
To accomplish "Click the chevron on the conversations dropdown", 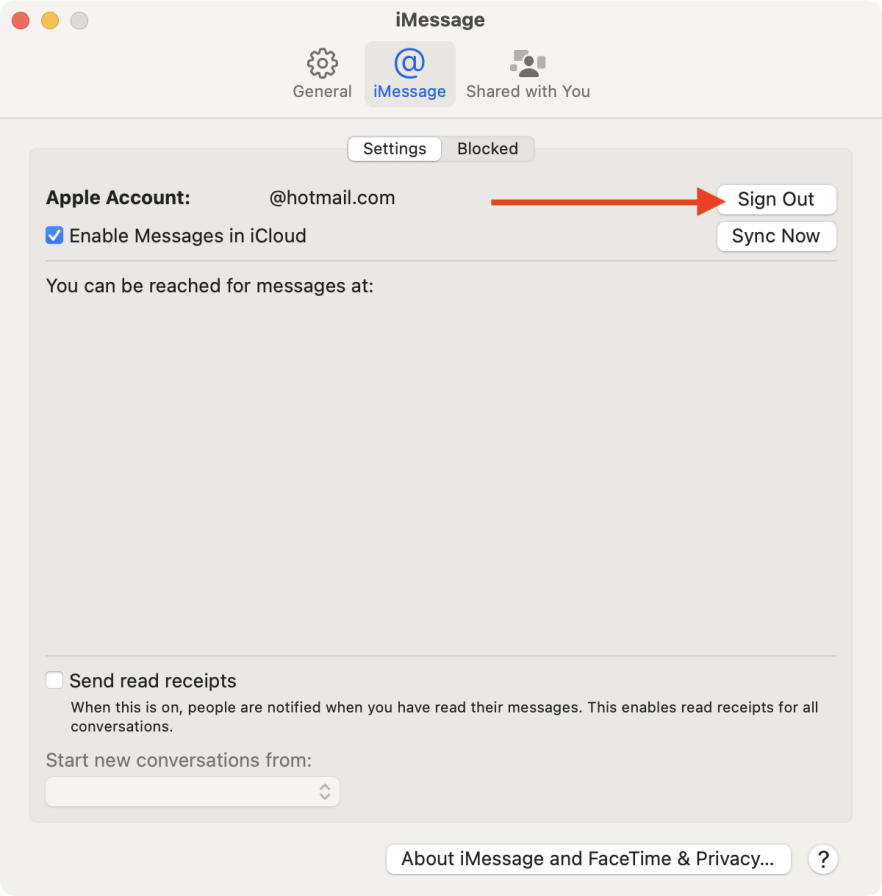I will pos(325,791).
